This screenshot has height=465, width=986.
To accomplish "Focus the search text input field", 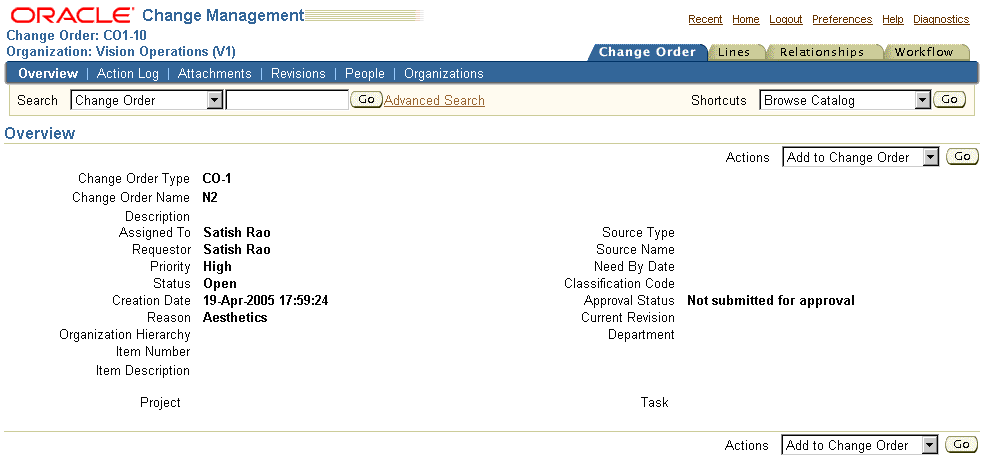I will 287,100.
